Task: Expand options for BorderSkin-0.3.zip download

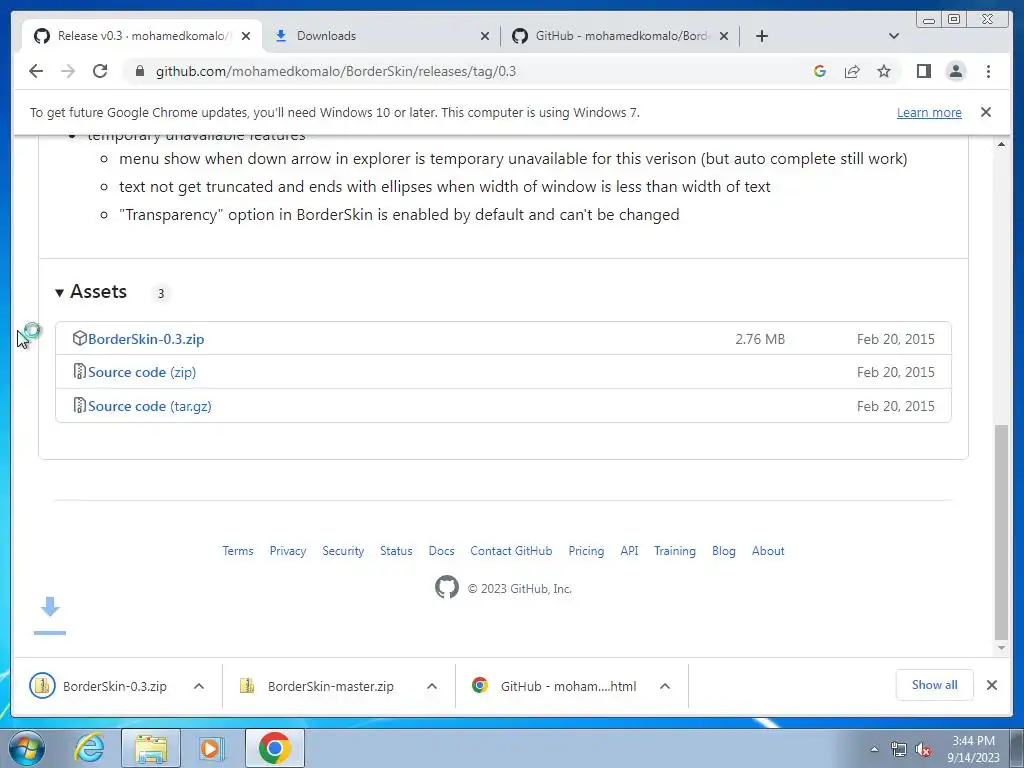Action: pos(199,686)
